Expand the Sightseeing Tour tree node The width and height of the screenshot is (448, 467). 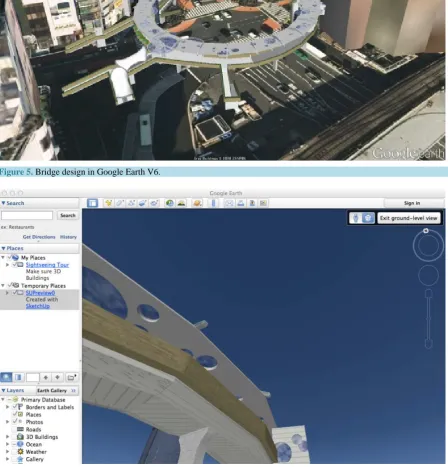(7, 265)
